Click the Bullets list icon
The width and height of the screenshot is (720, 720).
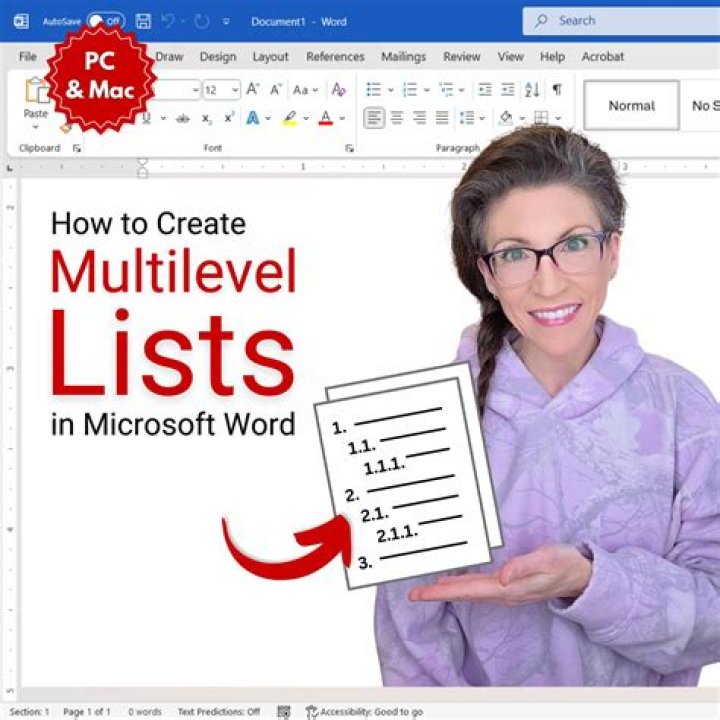[x=373, y=90]
